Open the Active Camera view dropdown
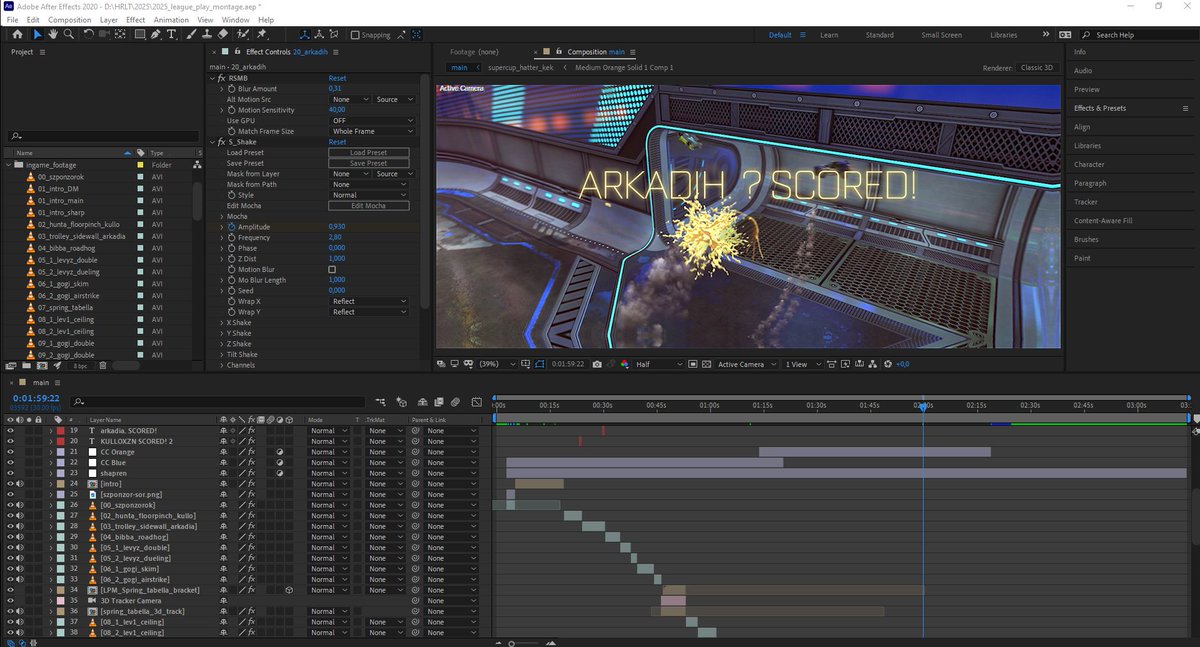The width and height of the screenshot is (1200, 647). [746, 364]
